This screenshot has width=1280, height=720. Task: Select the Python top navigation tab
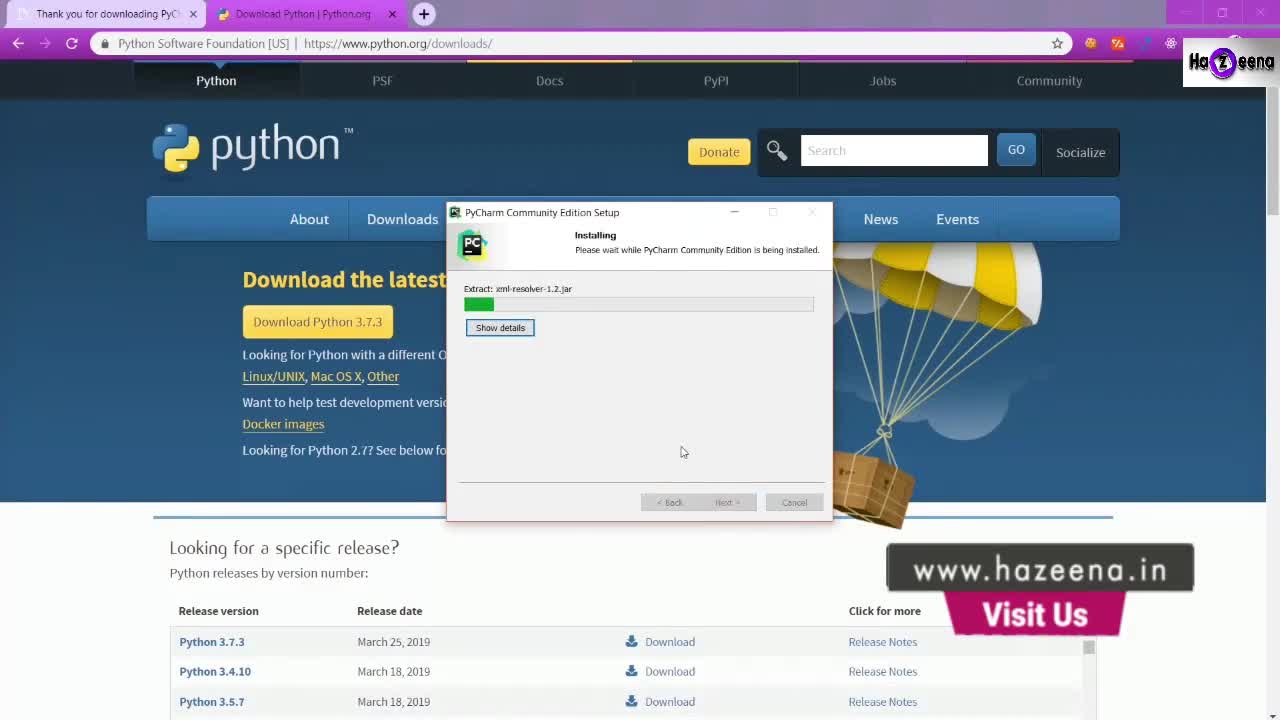(x=216, y=81)
